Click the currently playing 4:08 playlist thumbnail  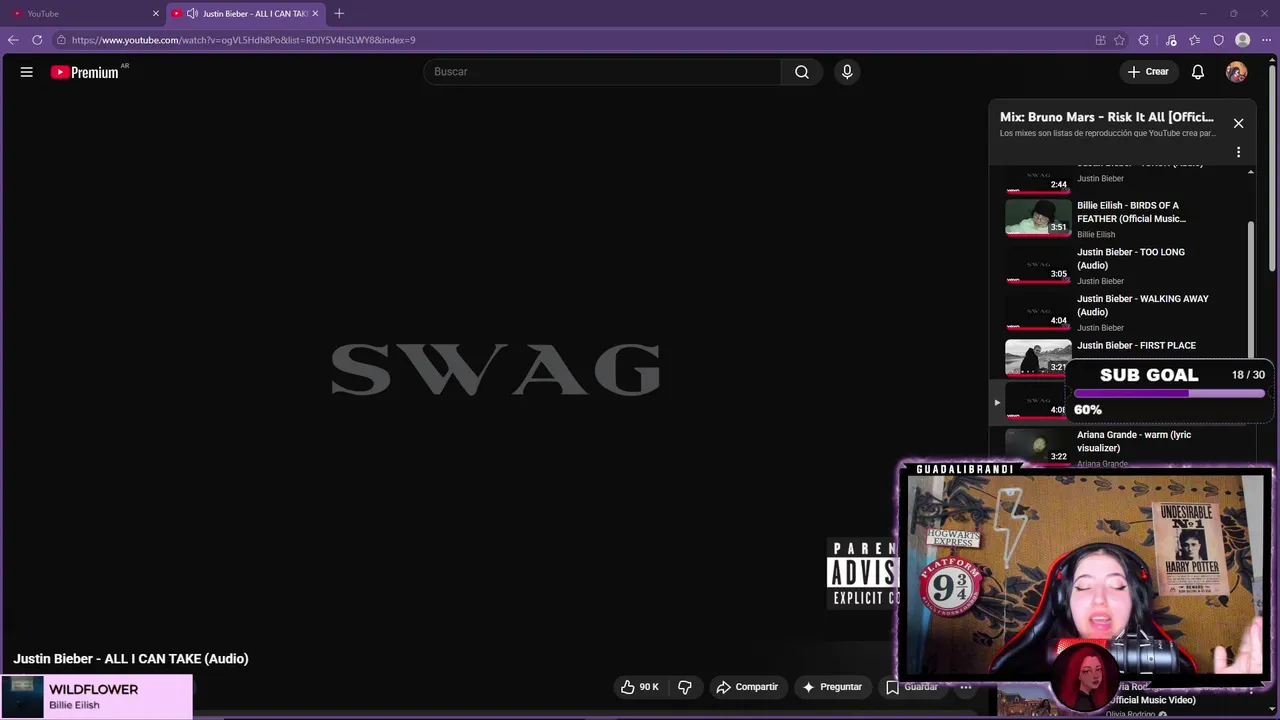(x=1038, y=402)
